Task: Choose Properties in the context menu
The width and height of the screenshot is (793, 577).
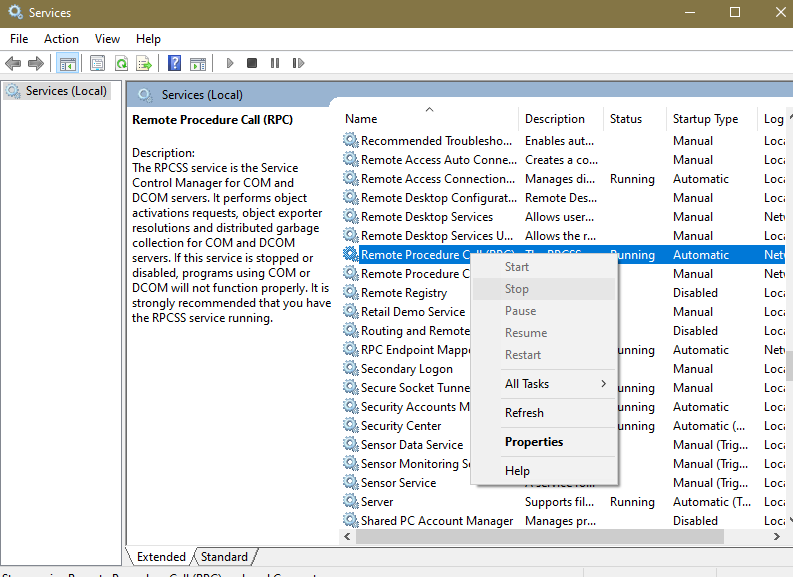Action: [x=544, y=442]
